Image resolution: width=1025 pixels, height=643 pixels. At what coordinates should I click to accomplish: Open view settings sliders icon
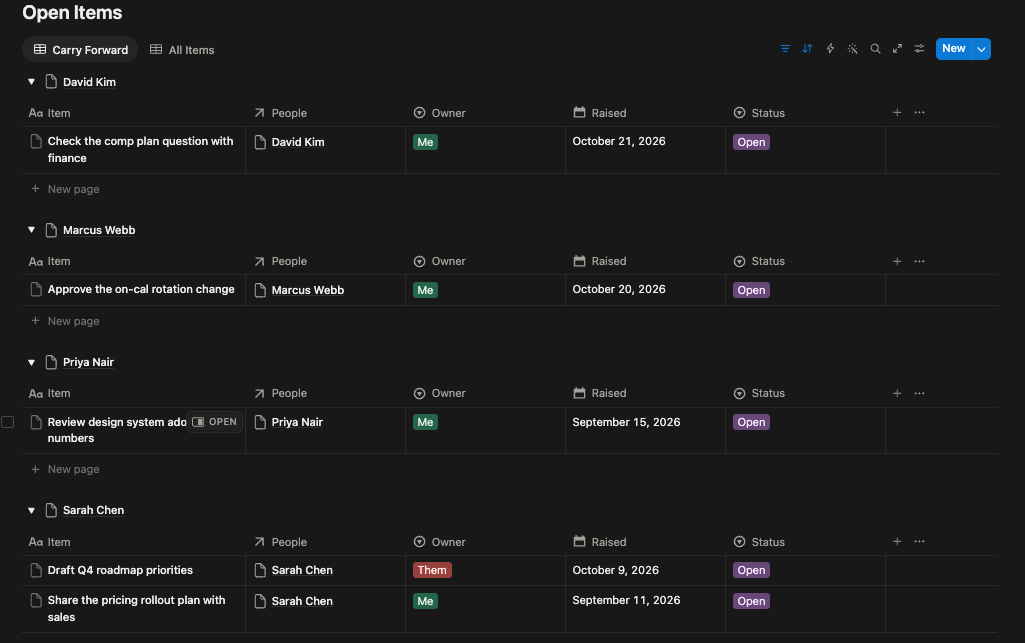click(919, 49)
